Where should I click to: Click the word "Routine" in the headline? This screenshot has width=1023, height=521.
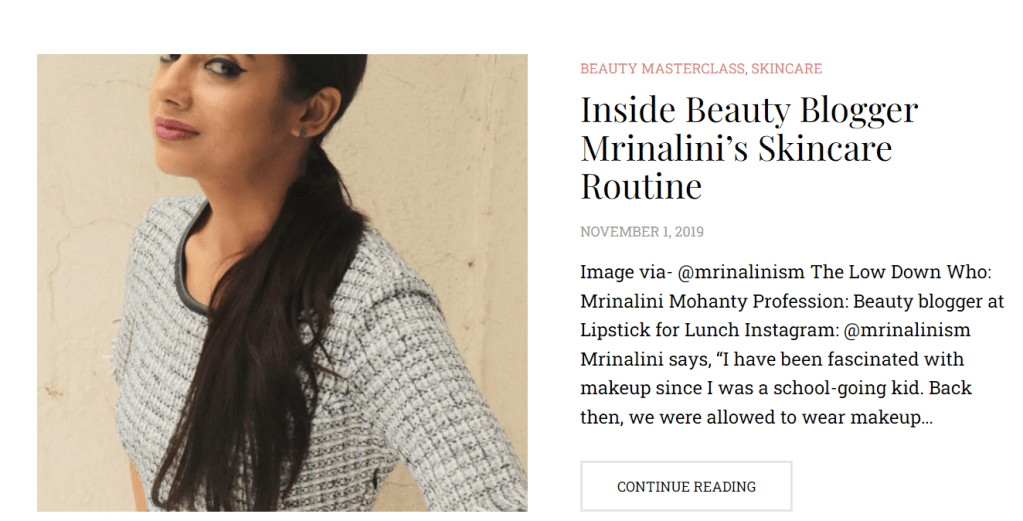click(641, 186)
